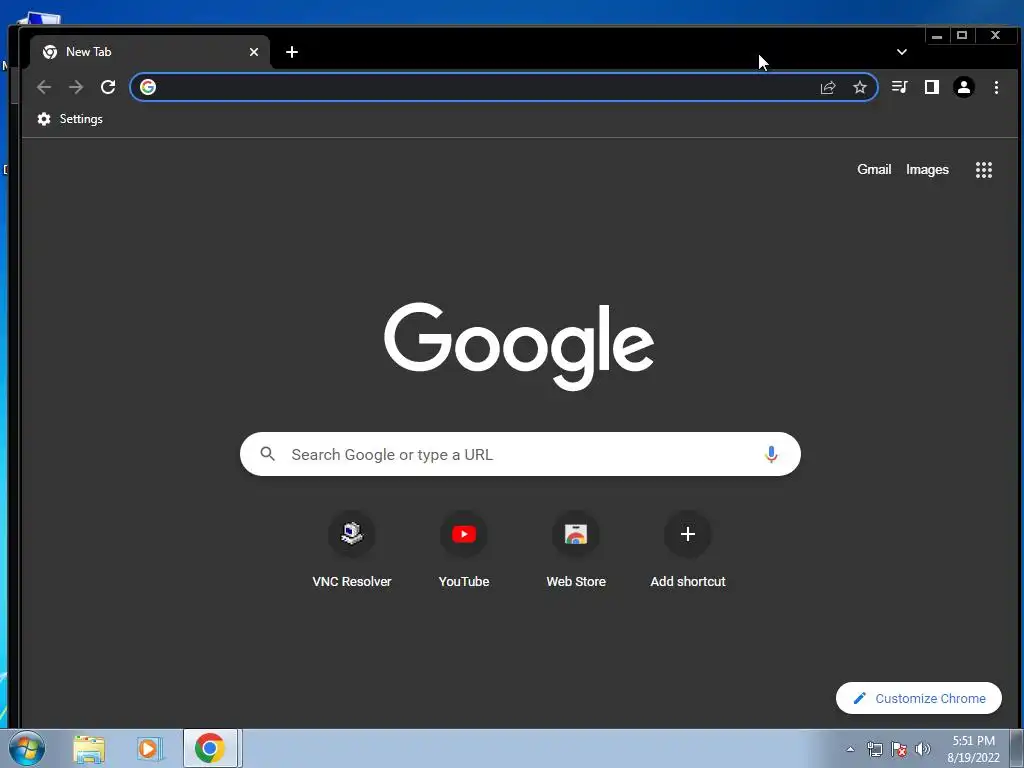Viewport: 1024px width, 768px height.
Task: Show hidden tray icons arrow
Action: [x=850, y=749]
